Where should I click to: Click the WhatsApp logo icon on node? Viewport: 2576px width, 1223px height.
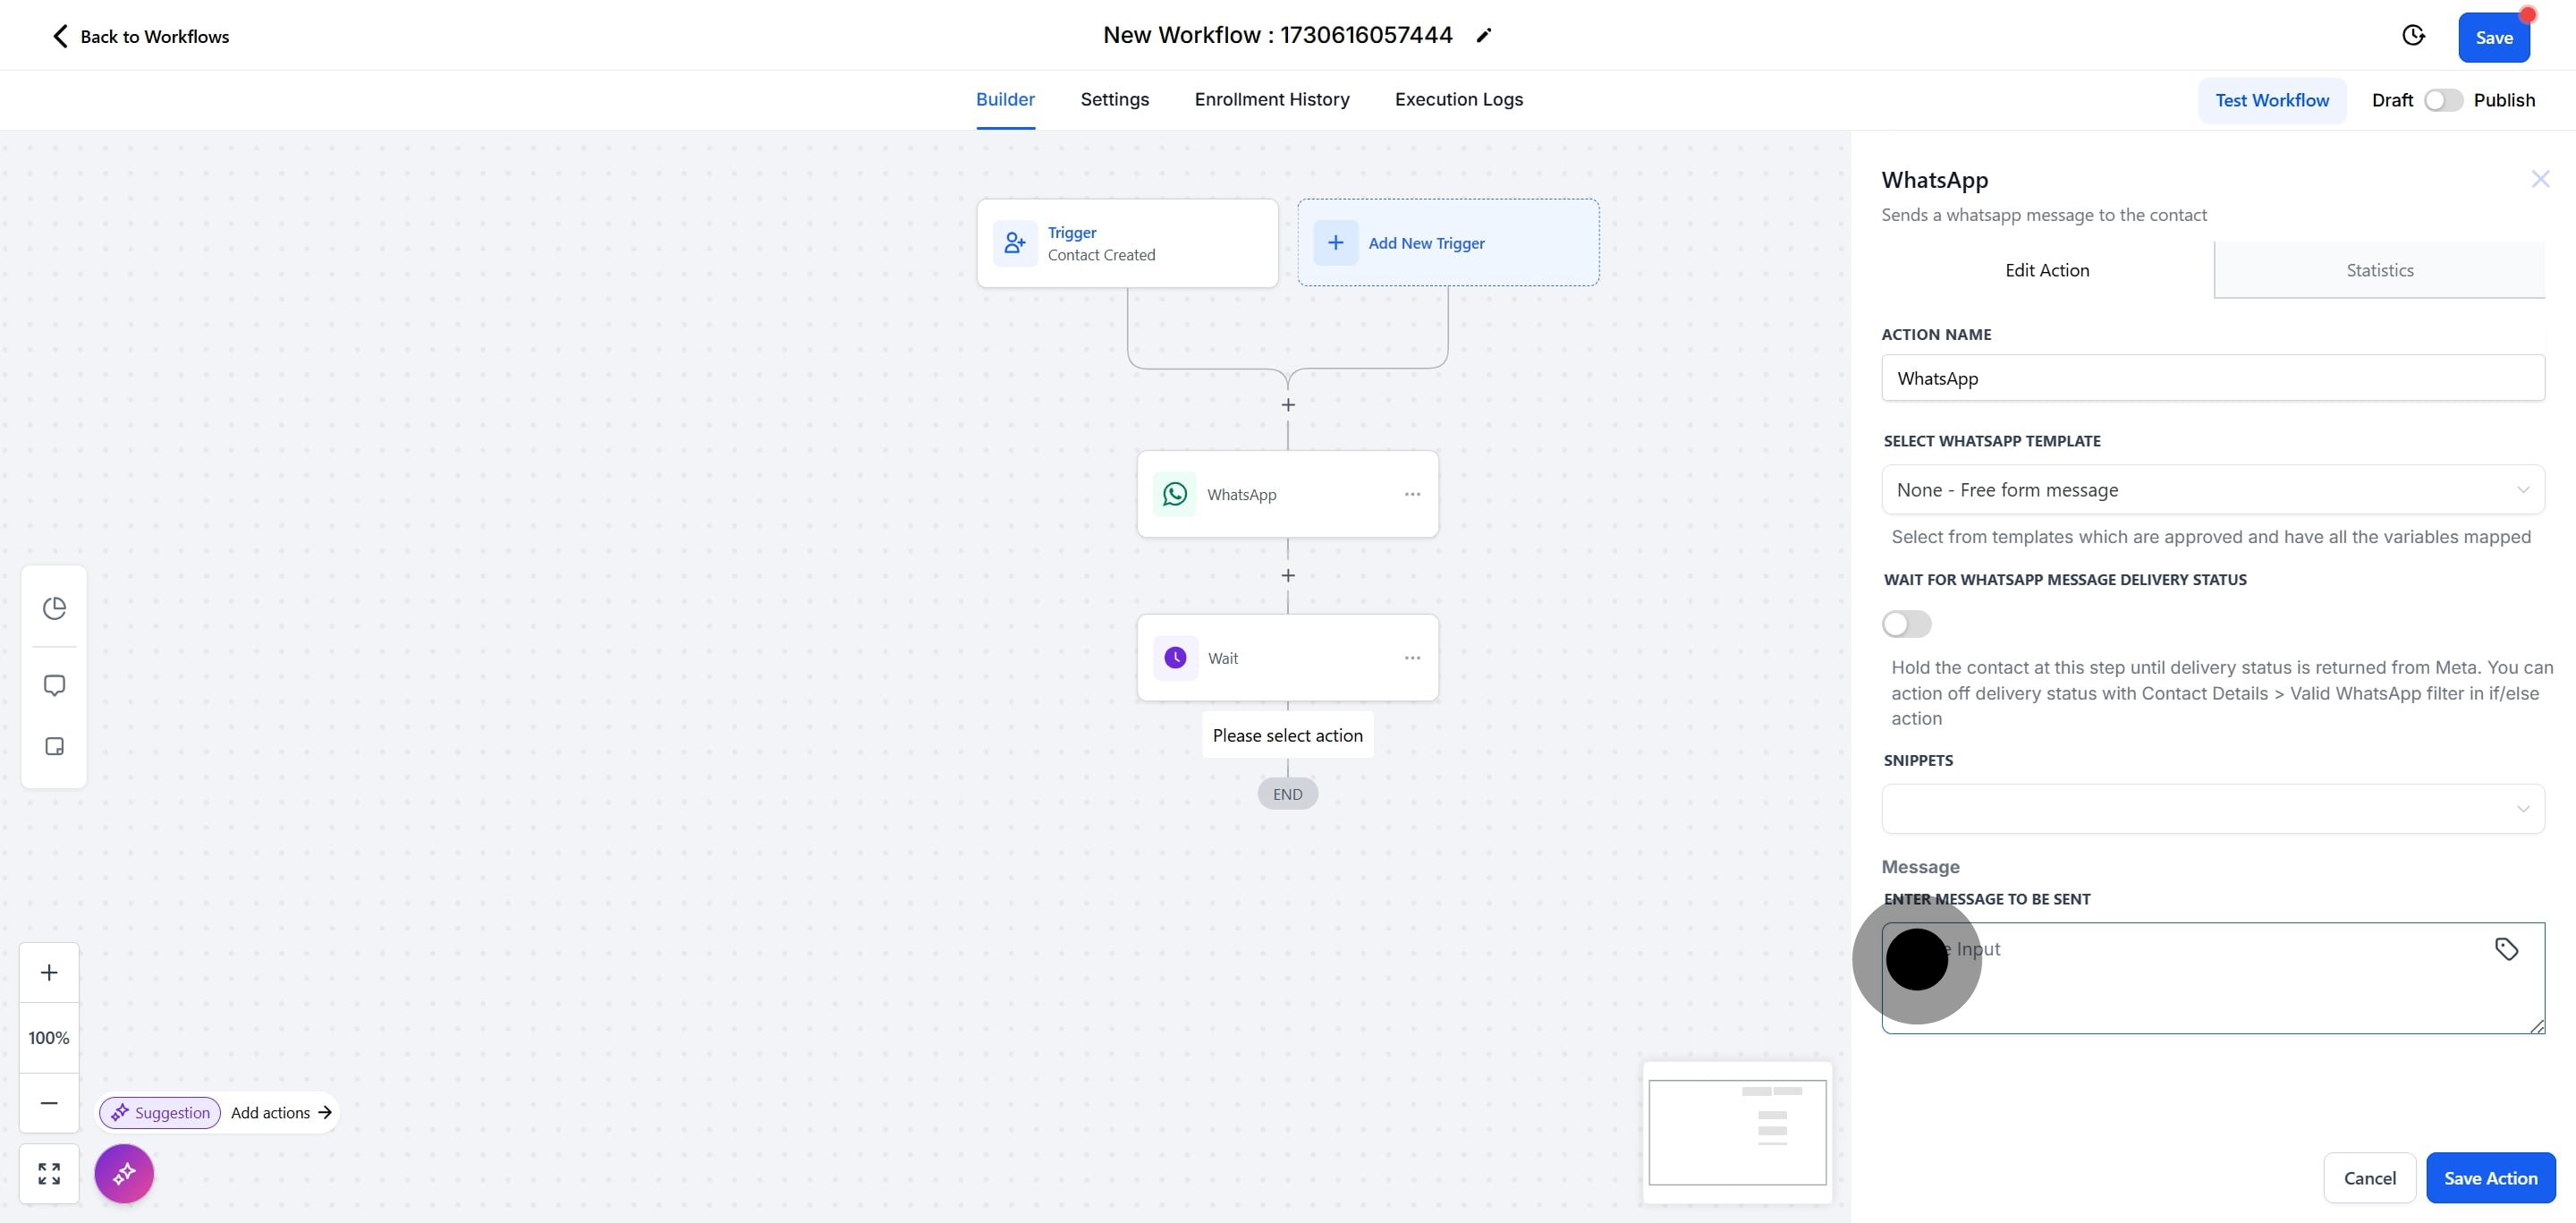pyautogui.click(x=1175, y=494)
